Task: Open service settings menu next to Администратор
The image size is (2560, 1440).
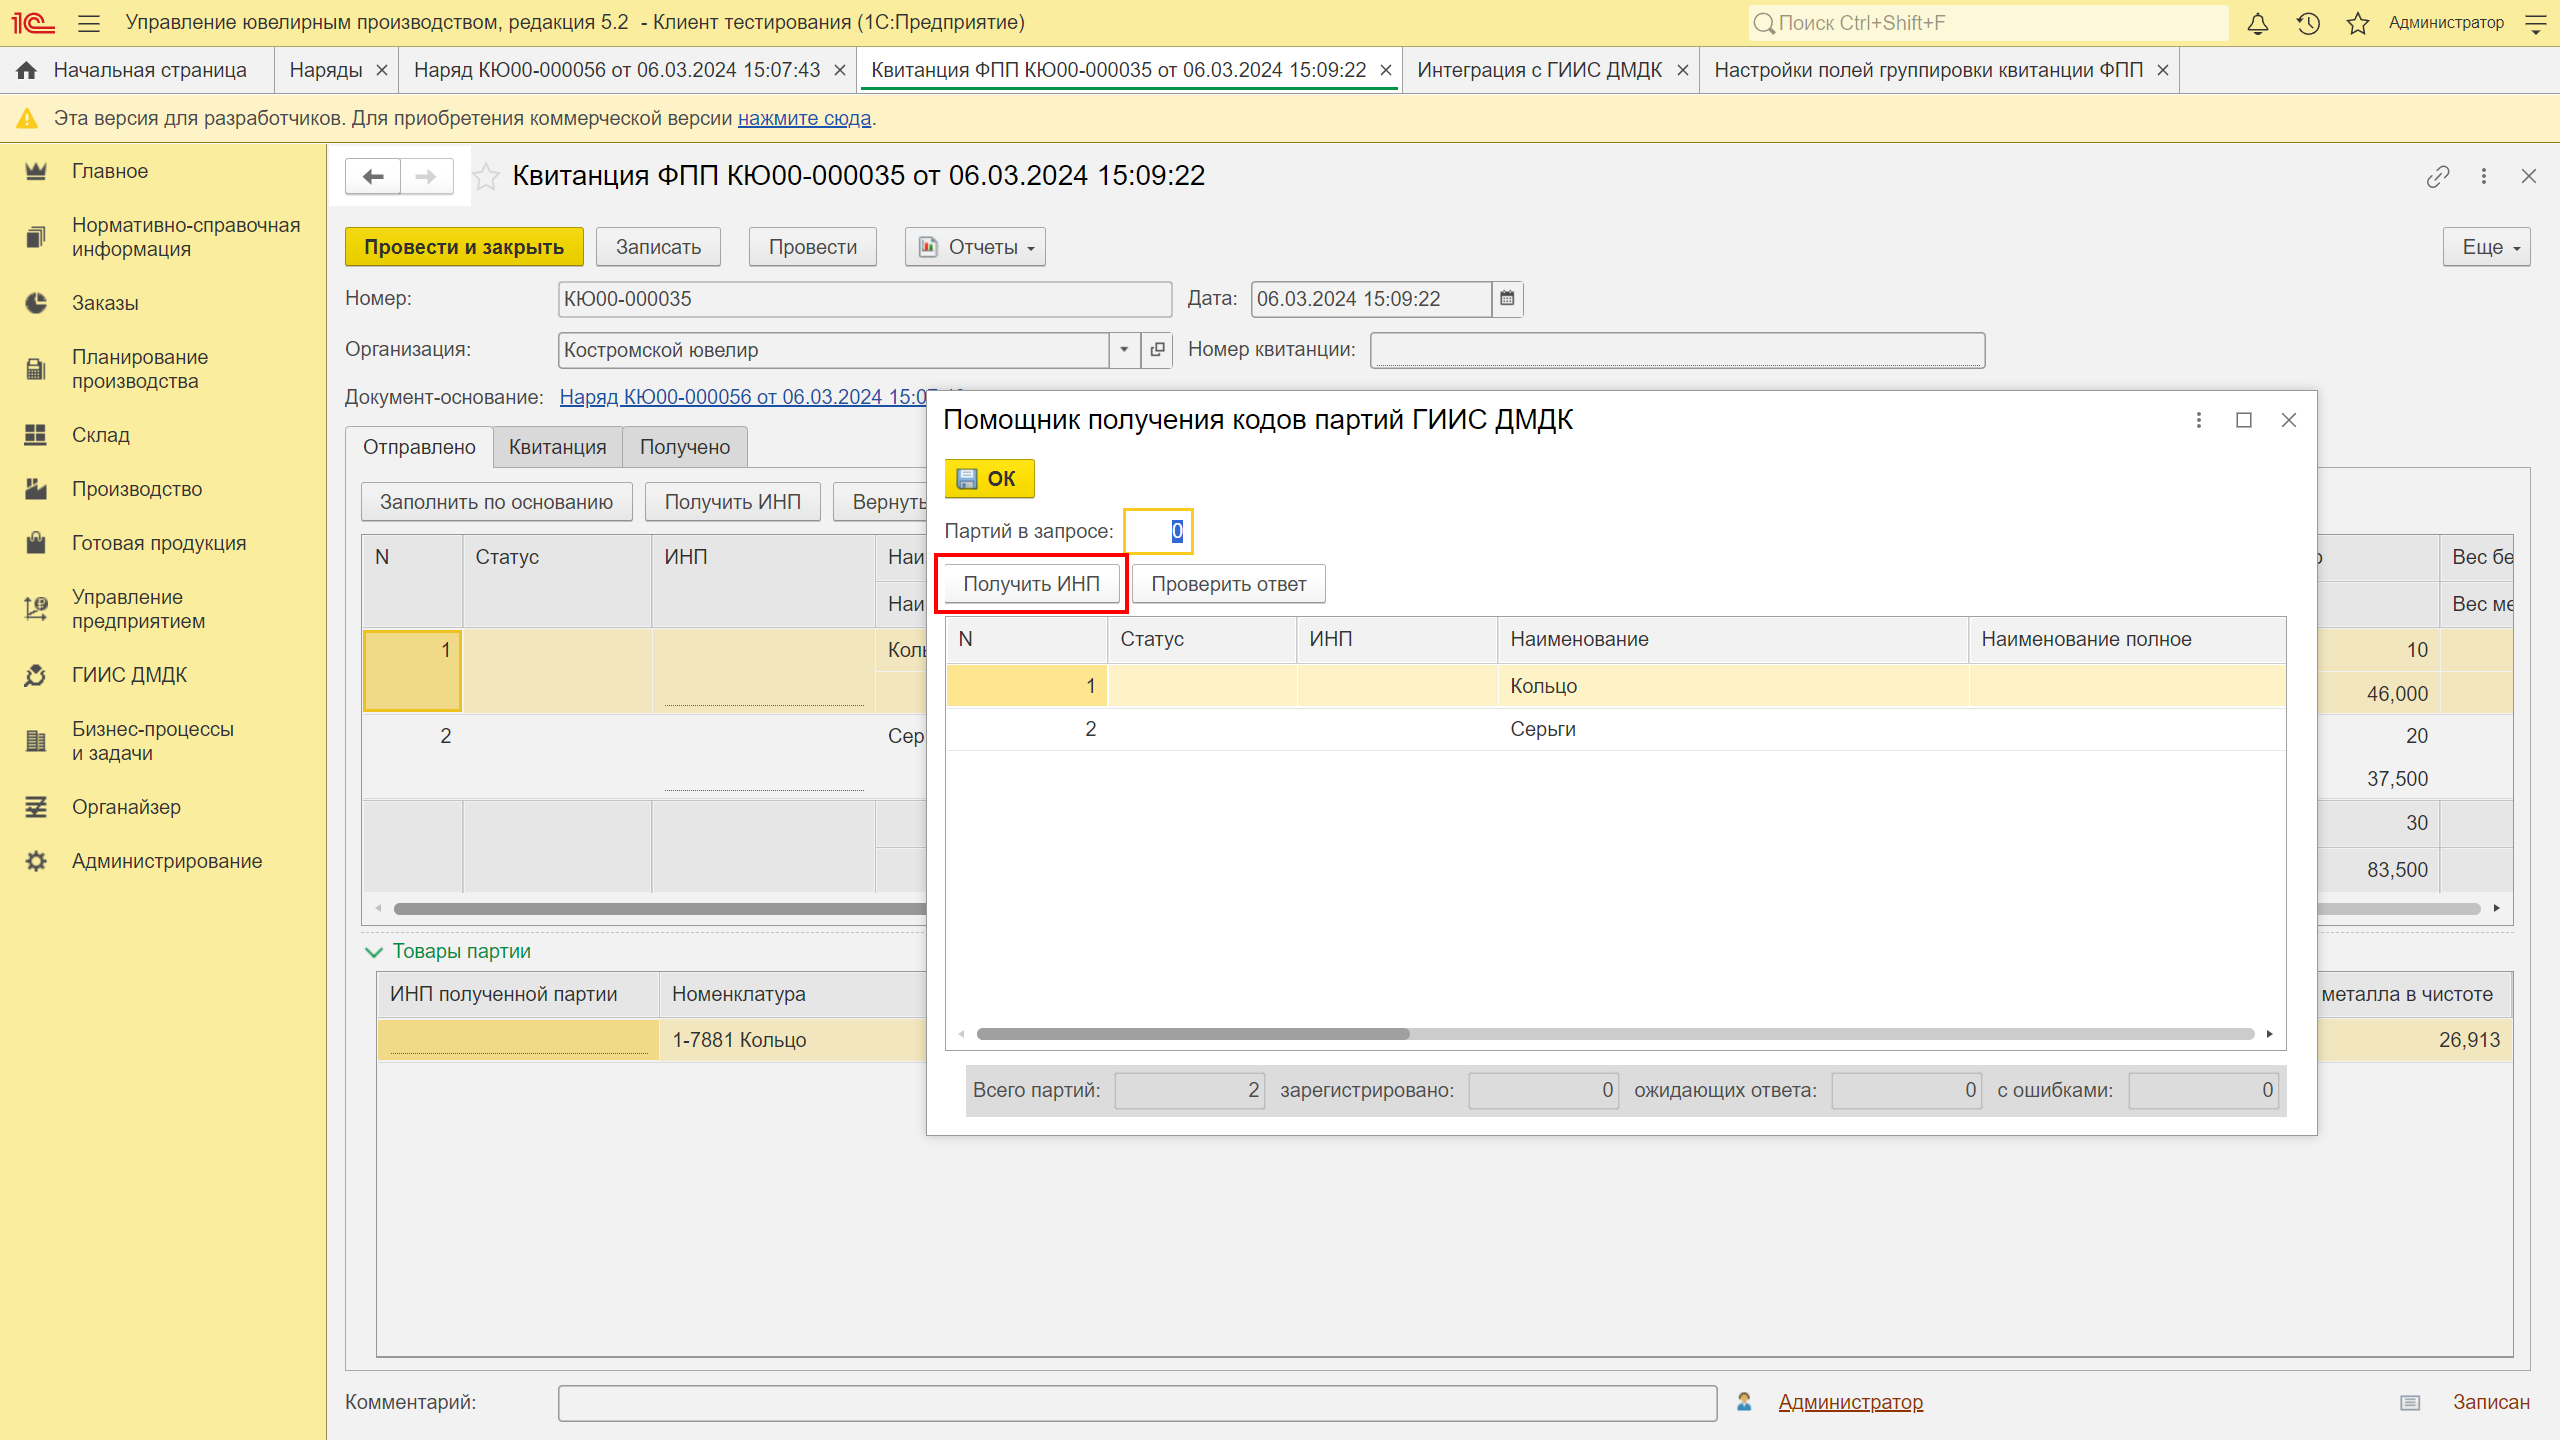Action: point(2535,23)
